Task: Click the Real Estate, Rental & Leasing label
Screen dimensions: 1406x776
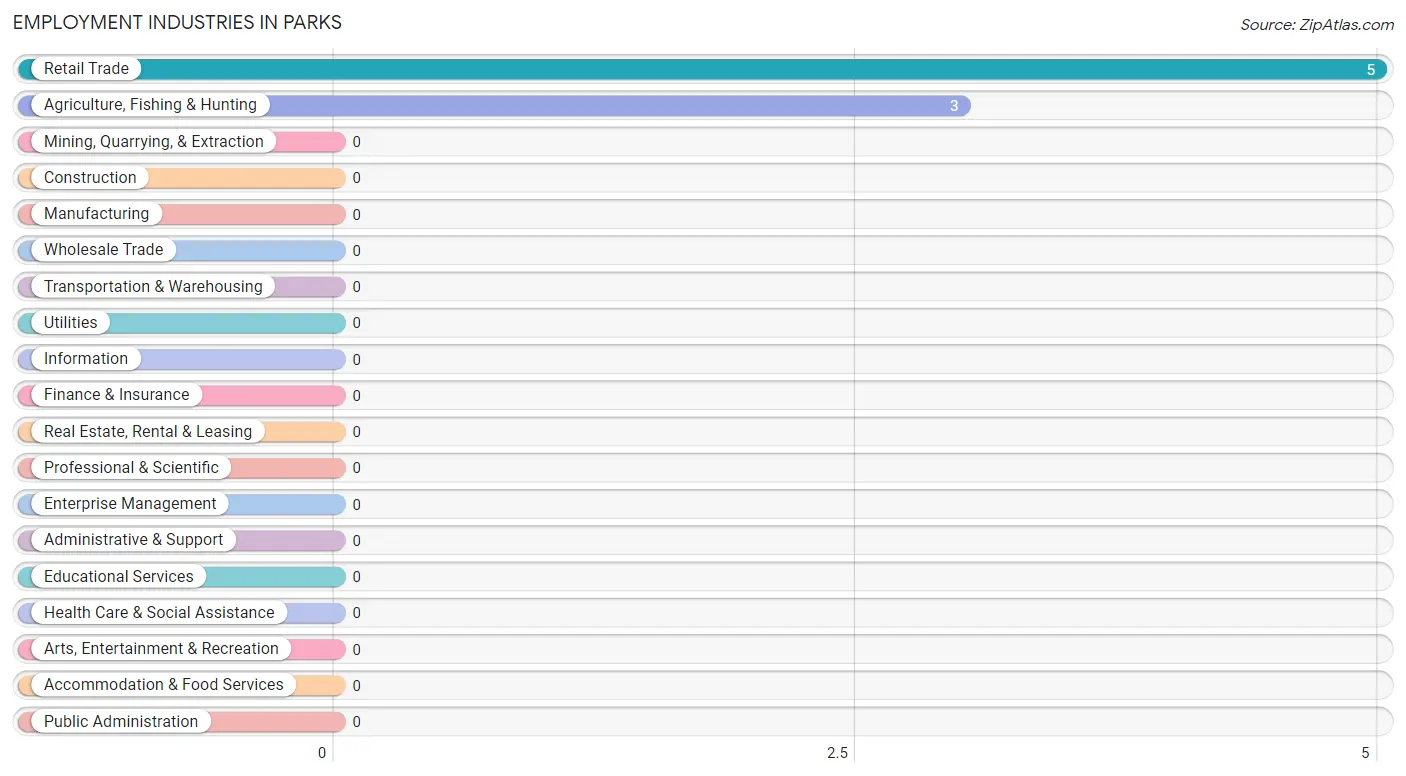Action: click(x=148, y=432)
